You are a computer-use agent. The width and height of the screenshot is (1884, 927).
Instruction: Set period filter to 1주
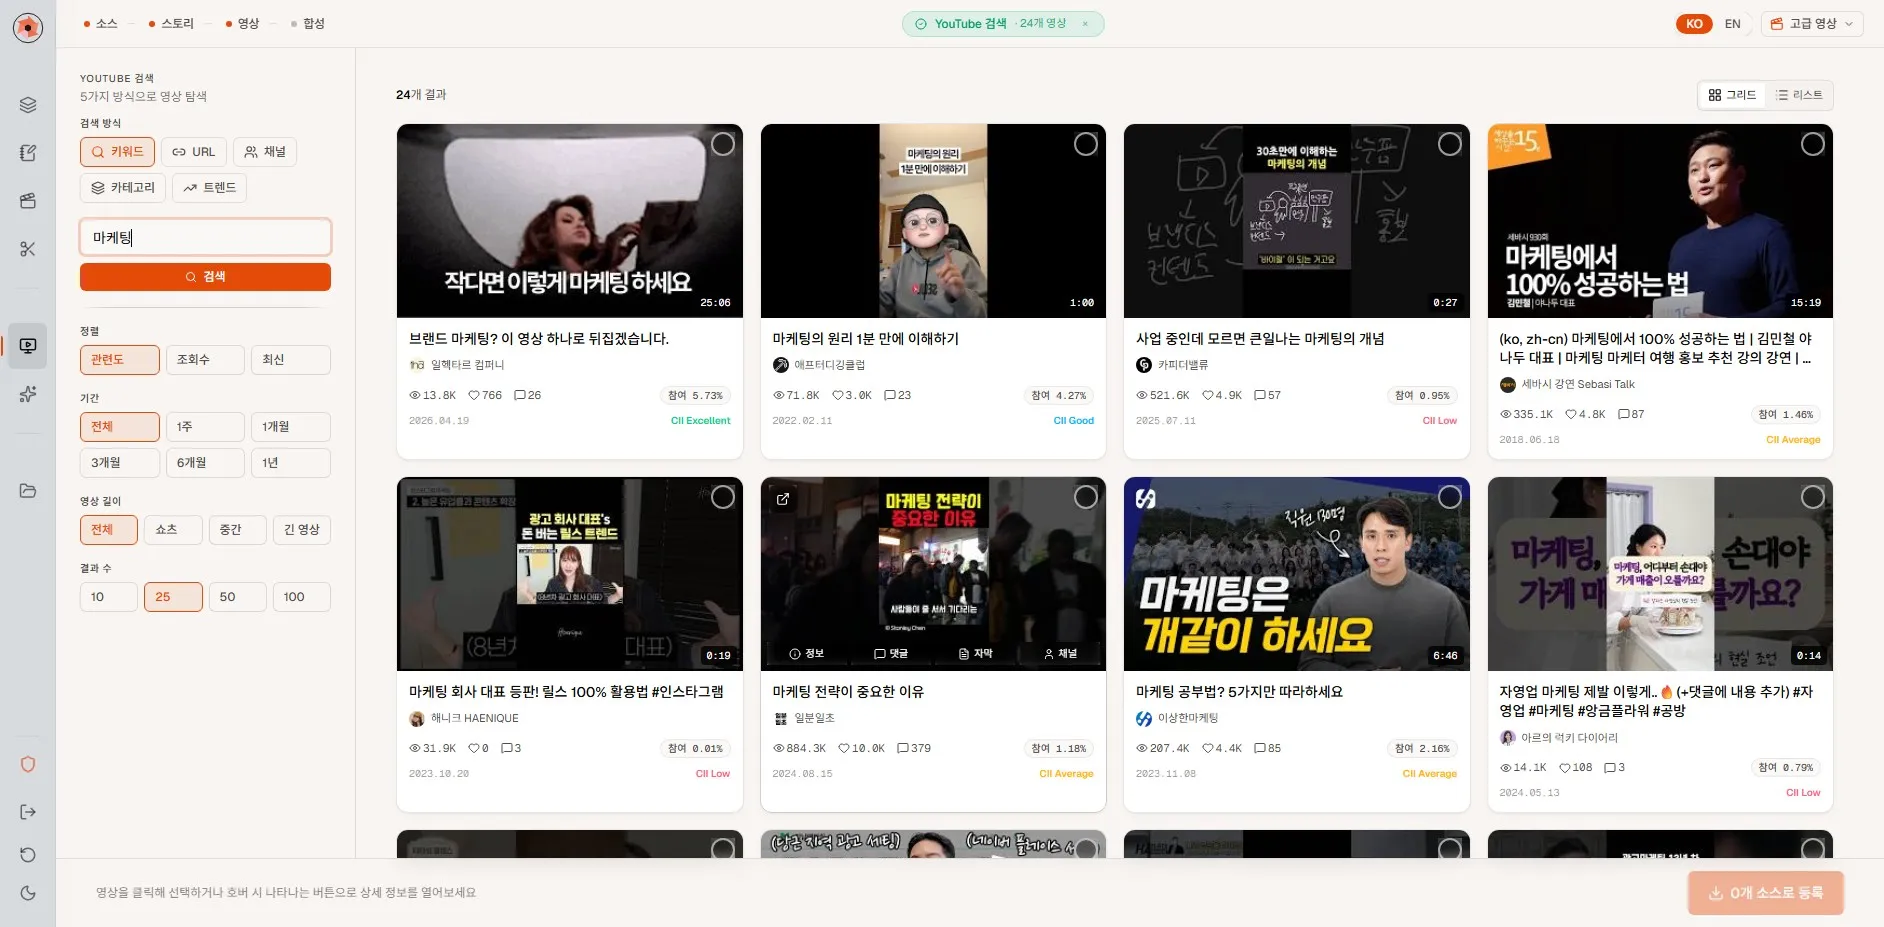[x=205, y=427]
